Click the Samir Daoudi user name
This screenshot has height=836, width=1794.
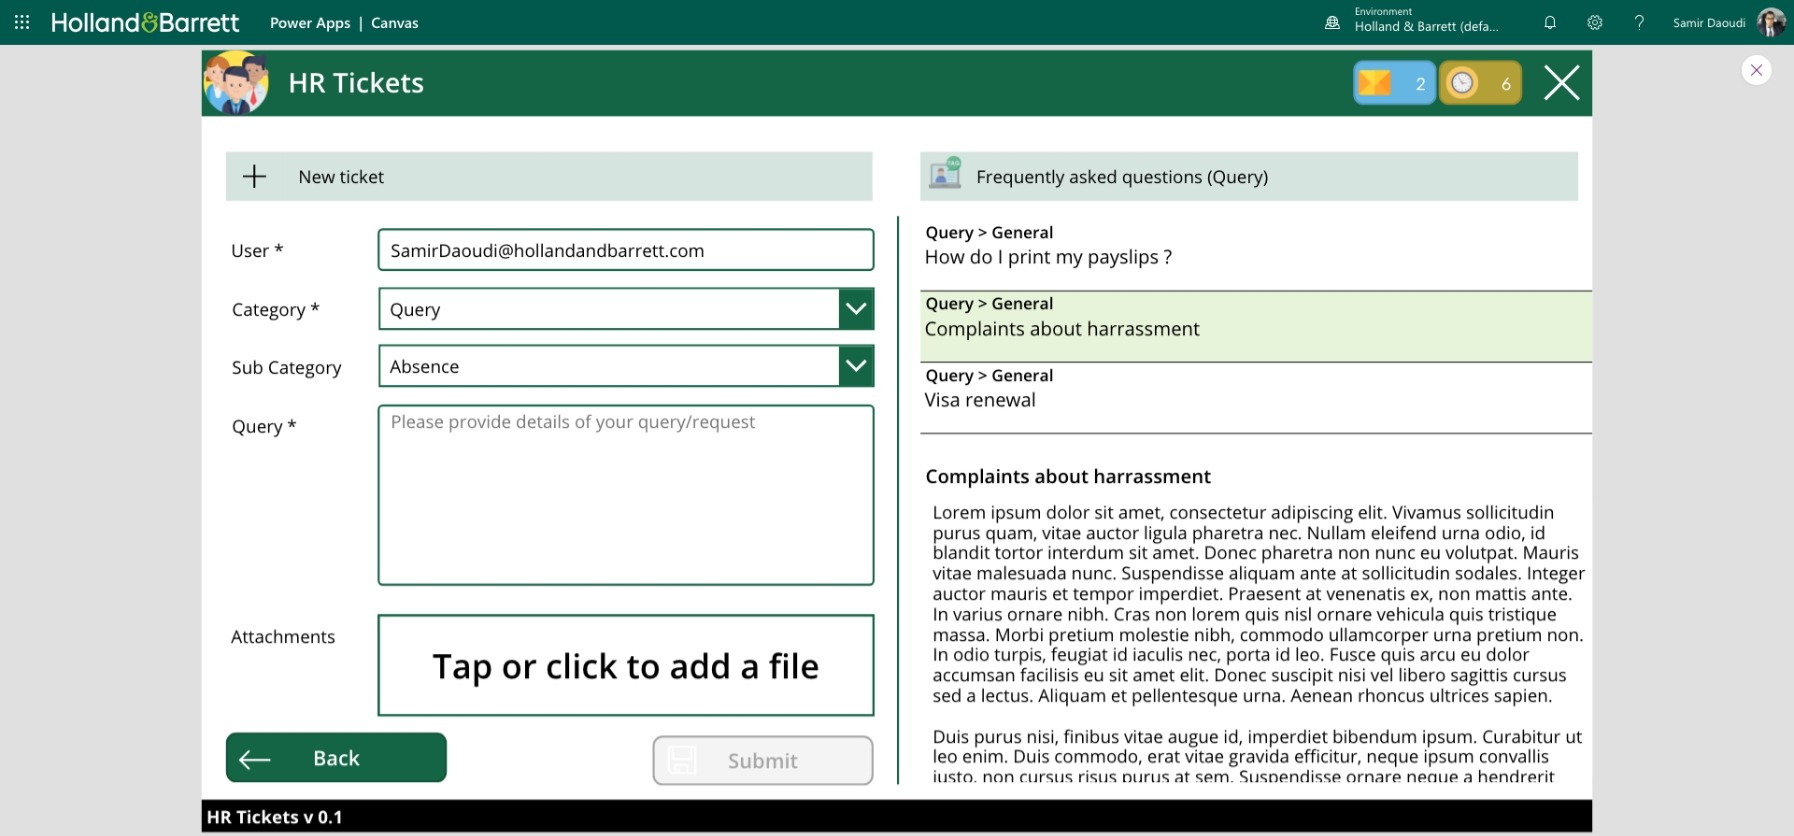[1709, 23]
